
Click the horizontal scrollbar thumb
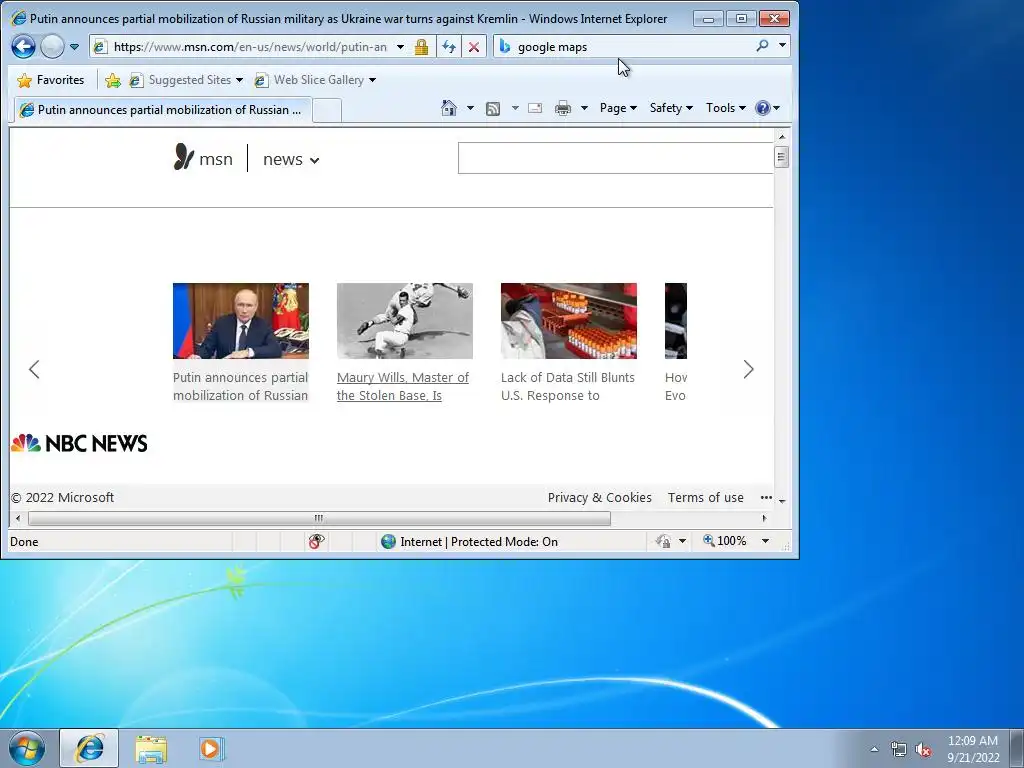pyautogui.click(x=319, y=519)
